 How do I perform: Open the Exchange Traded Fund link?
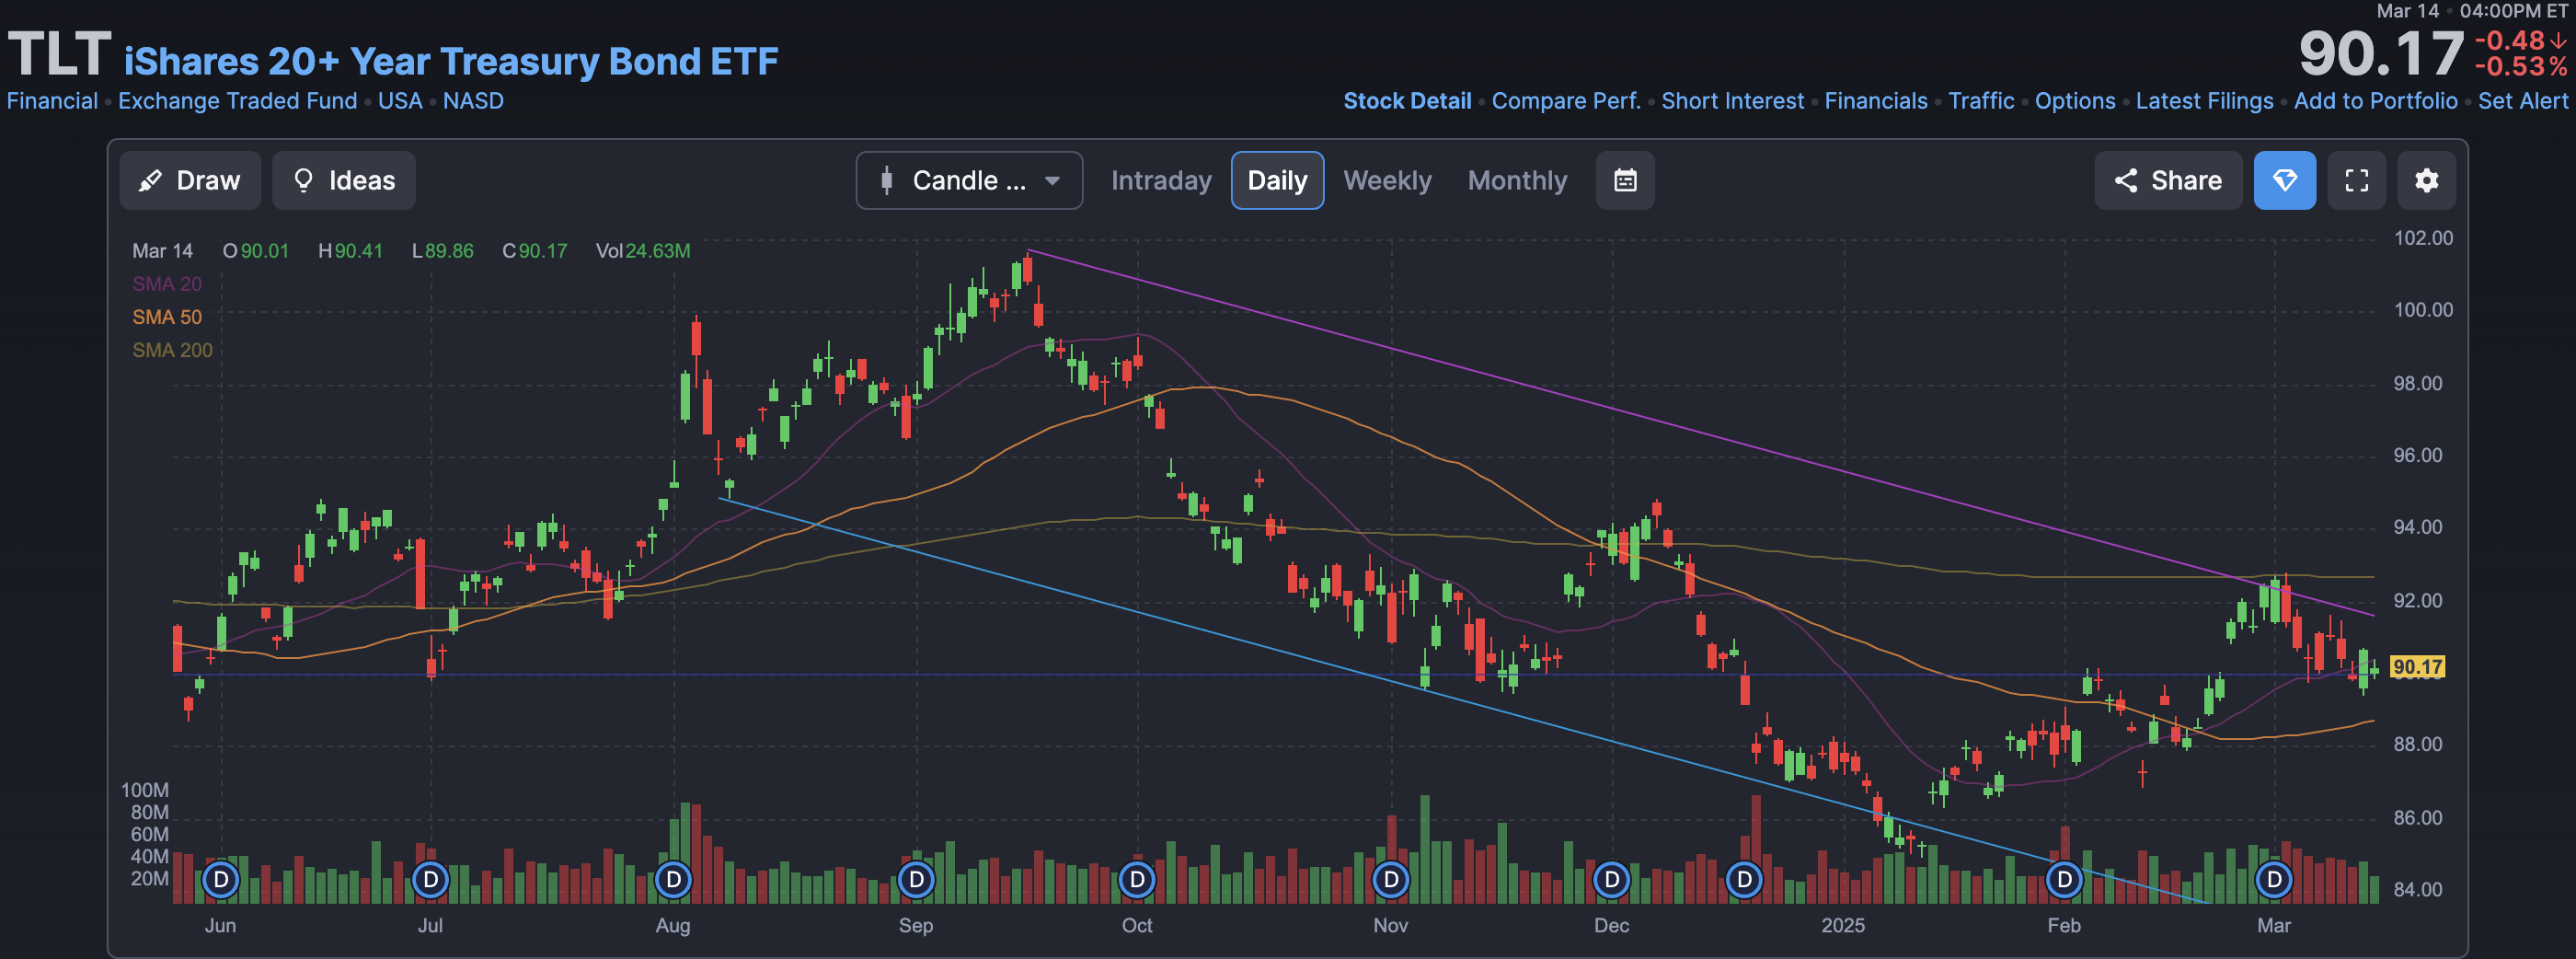click(x=237, y=101)
